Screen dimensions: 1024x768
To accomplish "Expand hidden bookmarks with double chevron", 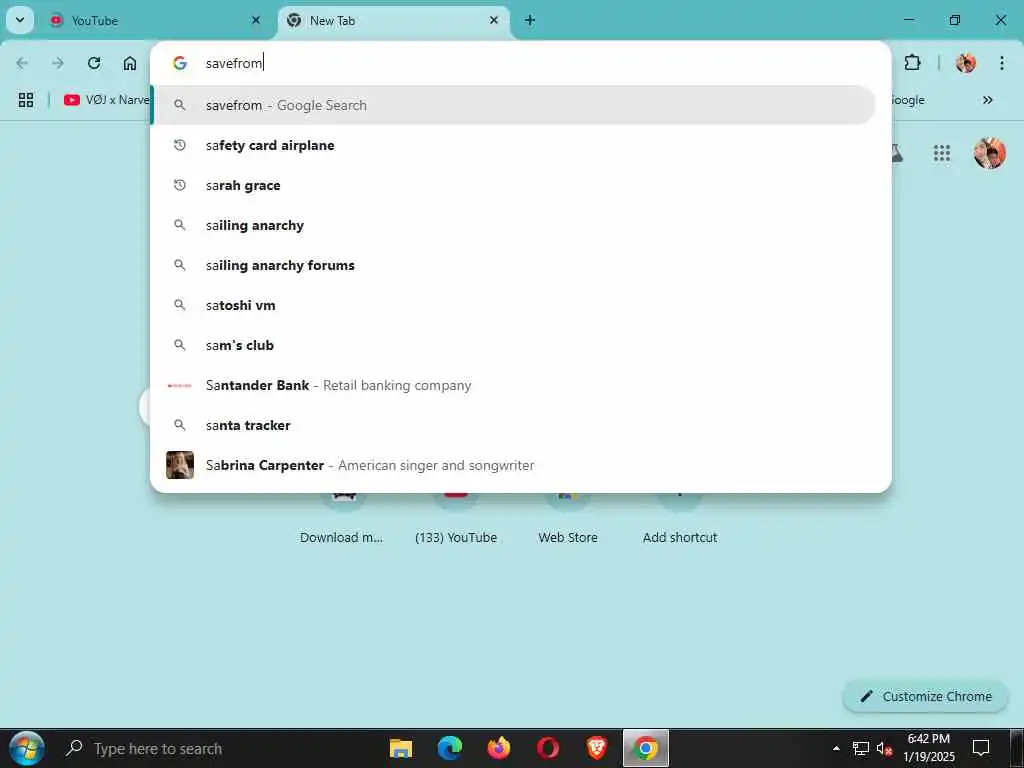I will point(987,100).
